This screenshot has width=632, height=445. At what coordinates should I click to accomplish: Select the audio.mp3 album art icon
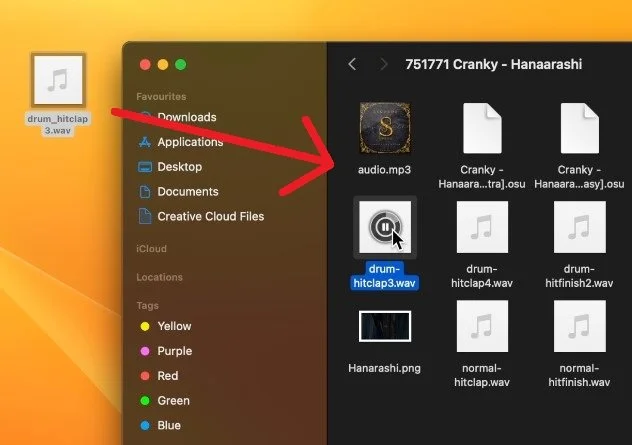click(x=385, y=128)
